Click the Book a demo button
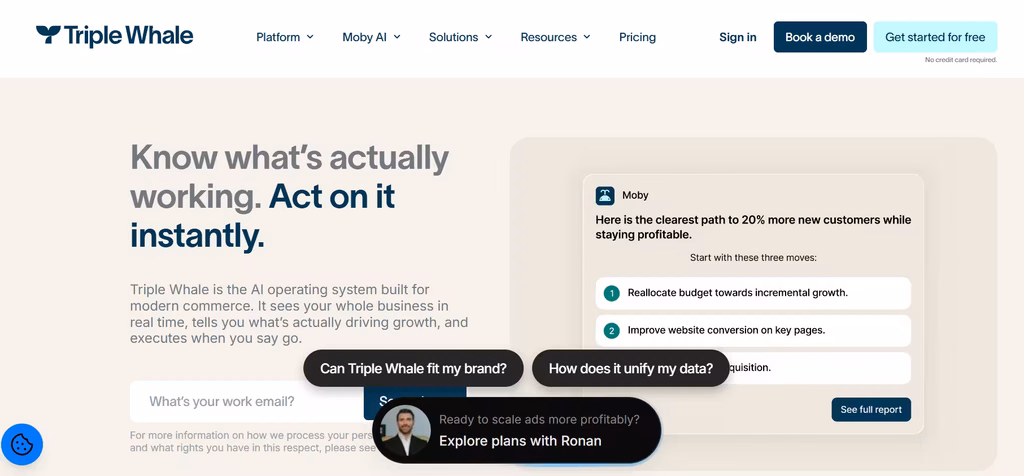The height and width of the screenshot is (476, 1024). point(820,37)
